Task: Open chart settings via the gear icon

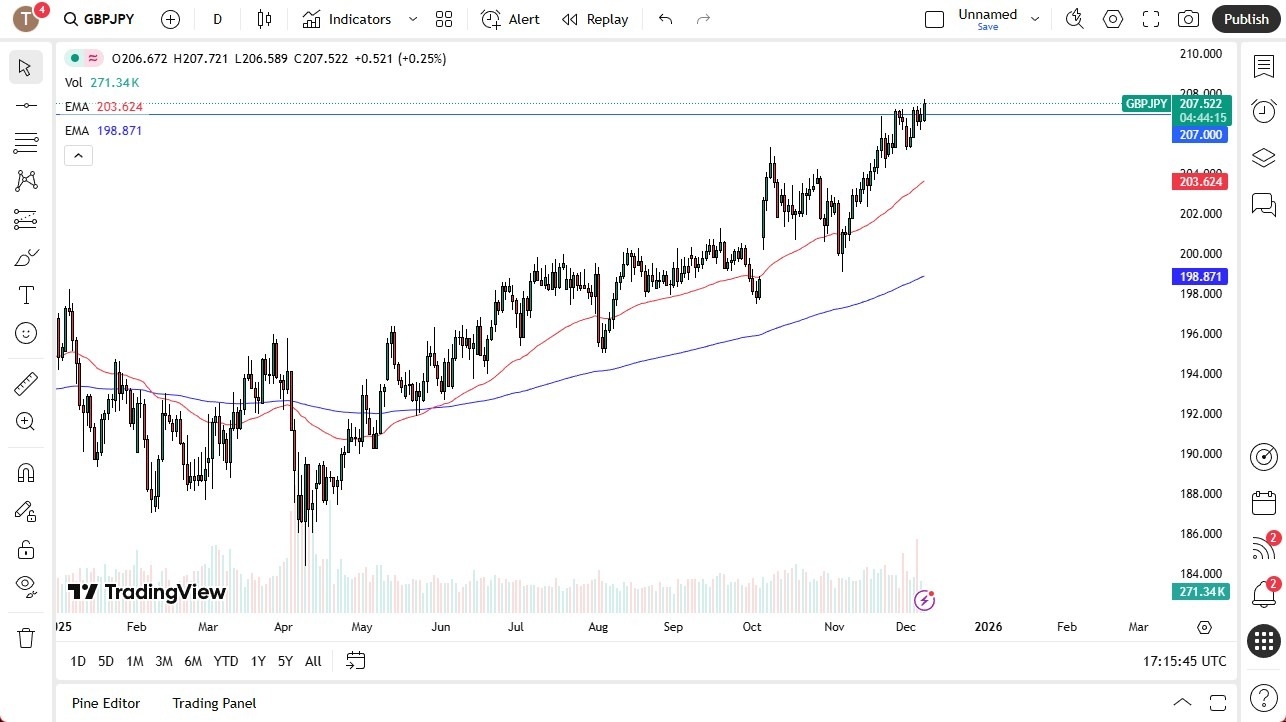Action: click(1112, 18)
